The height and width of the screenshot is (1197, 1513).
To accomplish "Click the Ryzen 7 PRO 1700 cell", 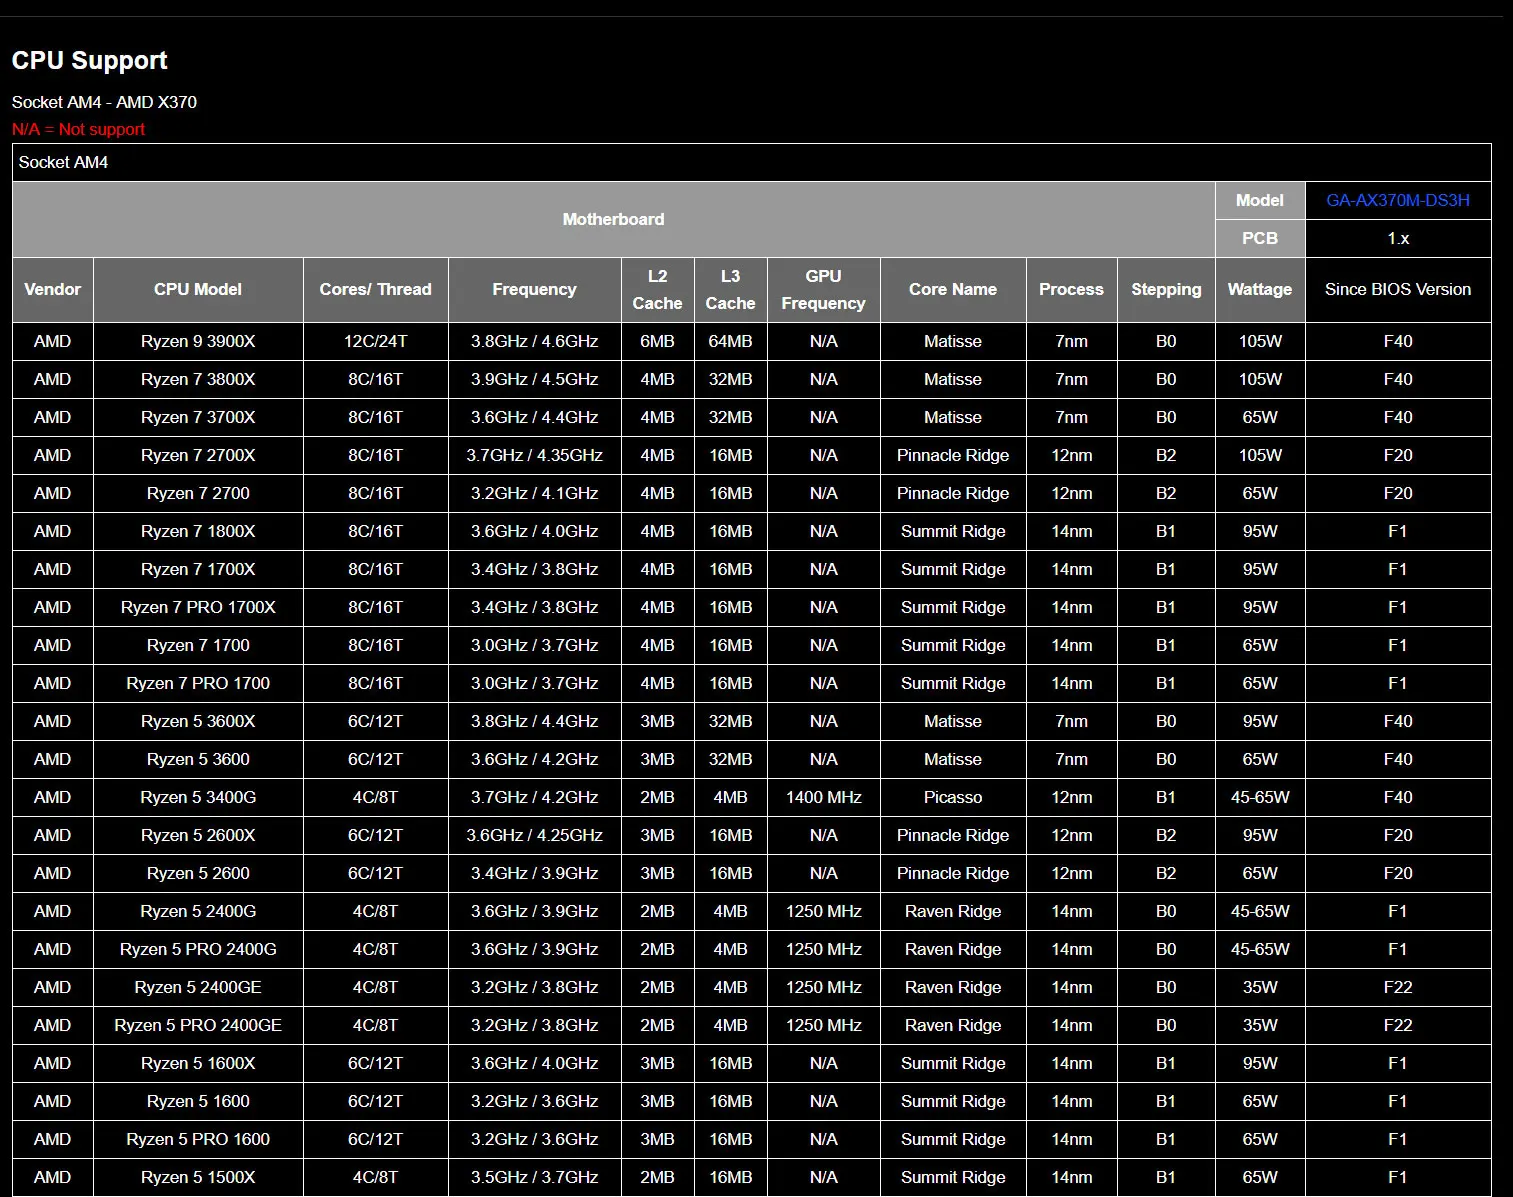I will 198,683.
